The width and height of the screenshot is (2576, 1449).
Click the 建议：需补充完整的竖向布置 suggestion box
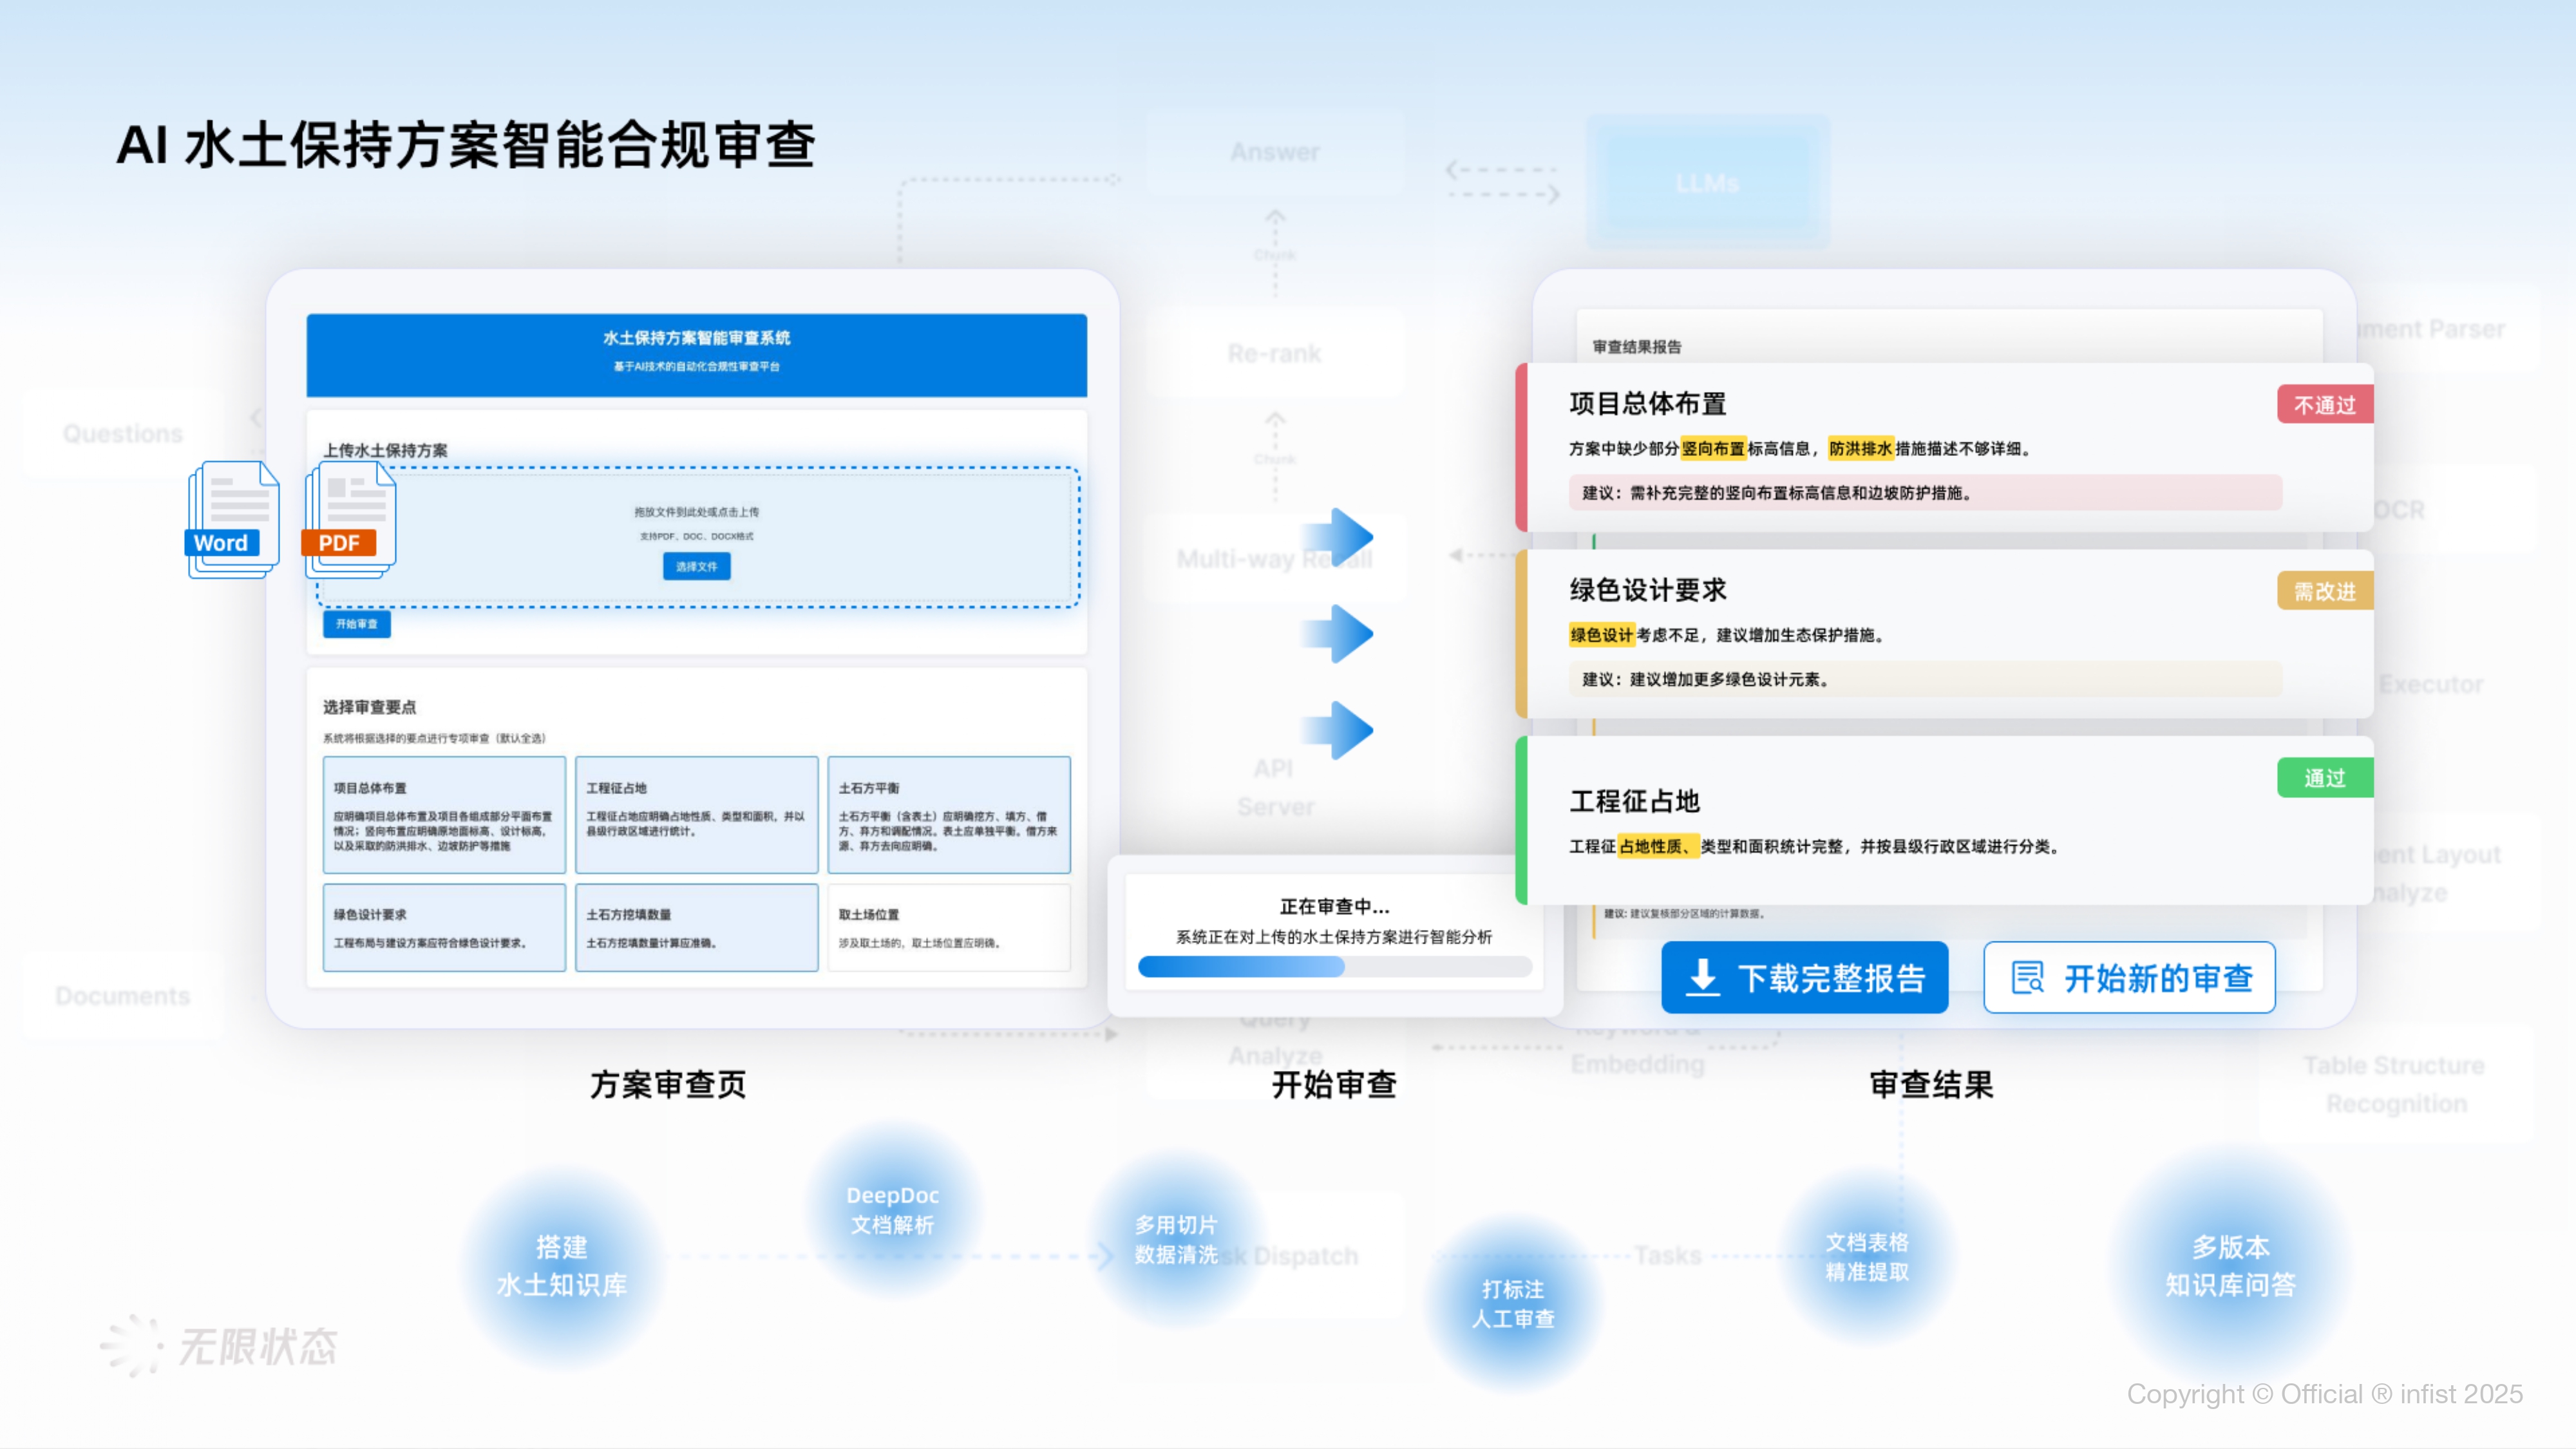click(1925, 492)
